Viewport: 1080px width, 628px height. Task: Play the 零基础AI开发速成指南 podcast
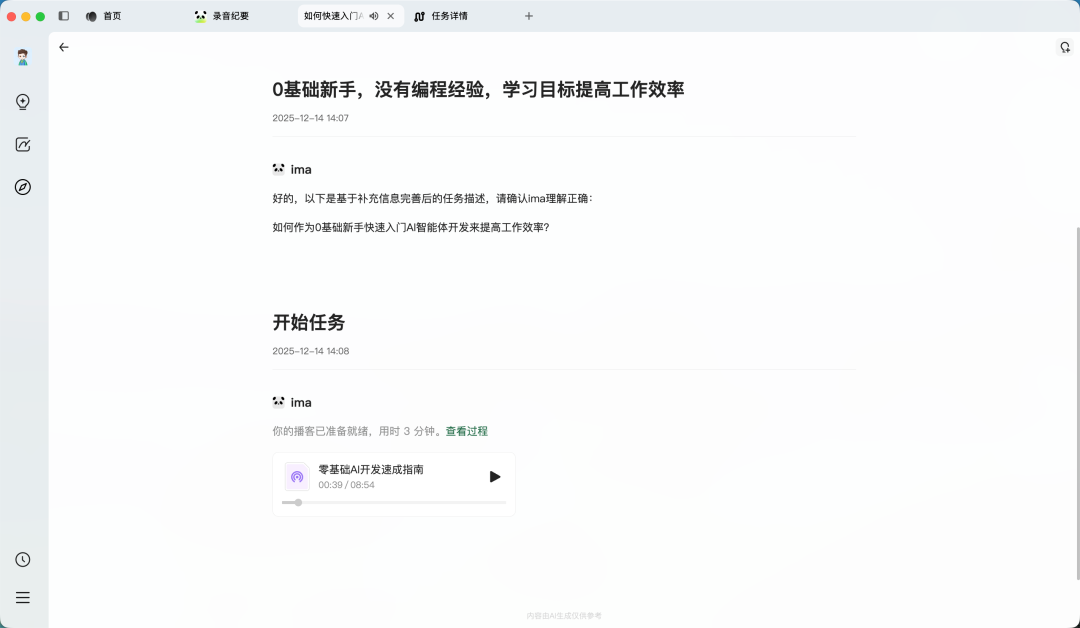pos(494,476)
